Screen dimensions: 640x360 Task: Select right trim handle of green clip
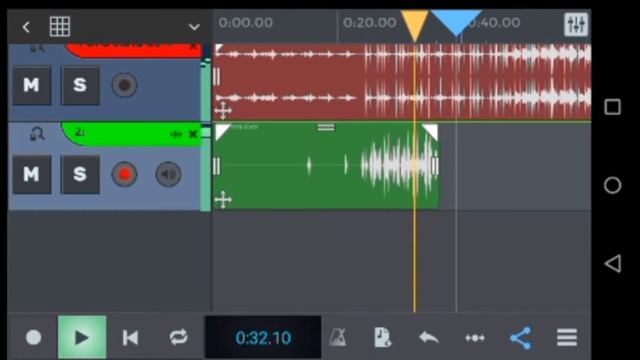(x=434, y=166)
